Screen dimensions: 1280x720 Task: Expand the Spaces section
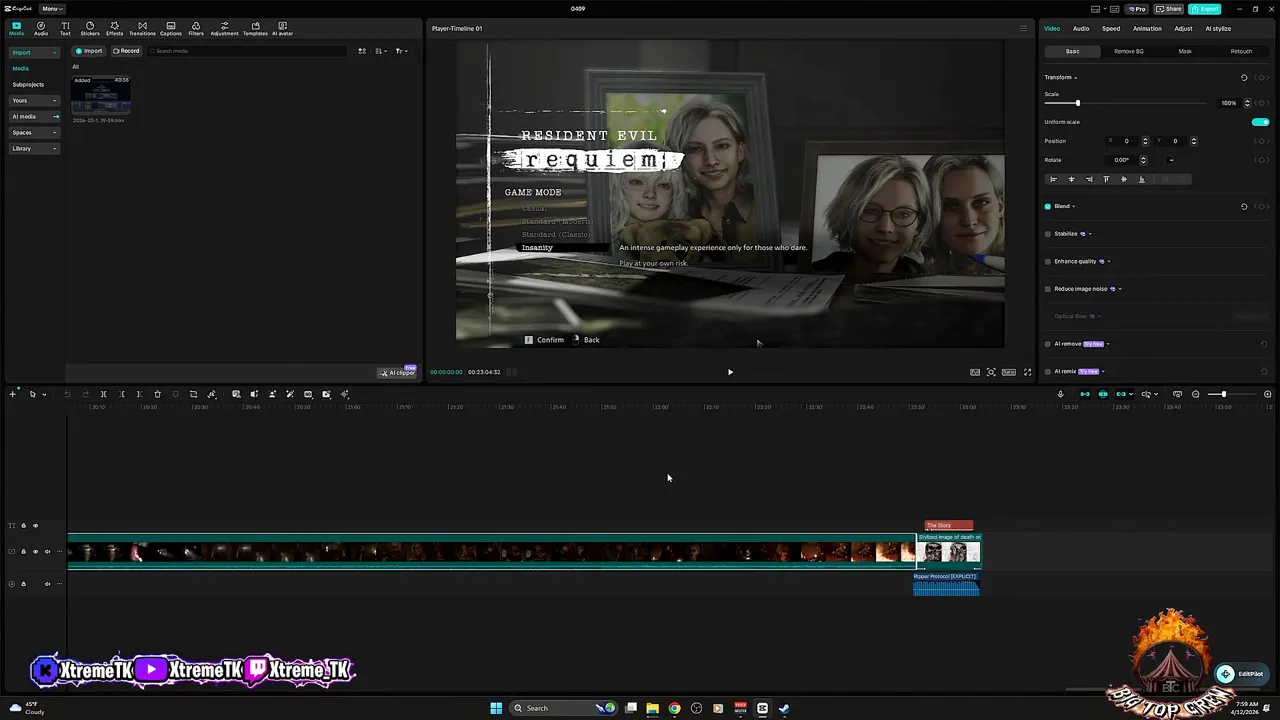pyautogui.click(x=35, y=132)
